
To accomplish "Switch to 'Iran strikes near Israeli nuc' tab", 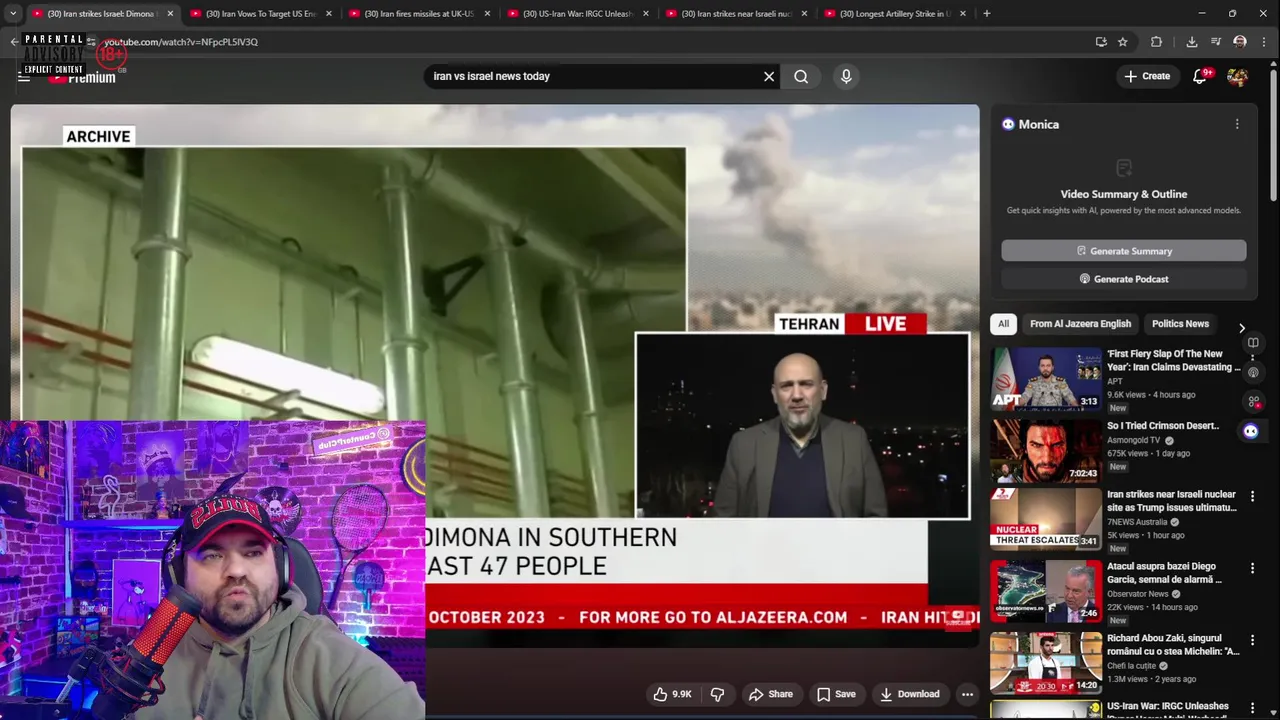I will 736,14.
